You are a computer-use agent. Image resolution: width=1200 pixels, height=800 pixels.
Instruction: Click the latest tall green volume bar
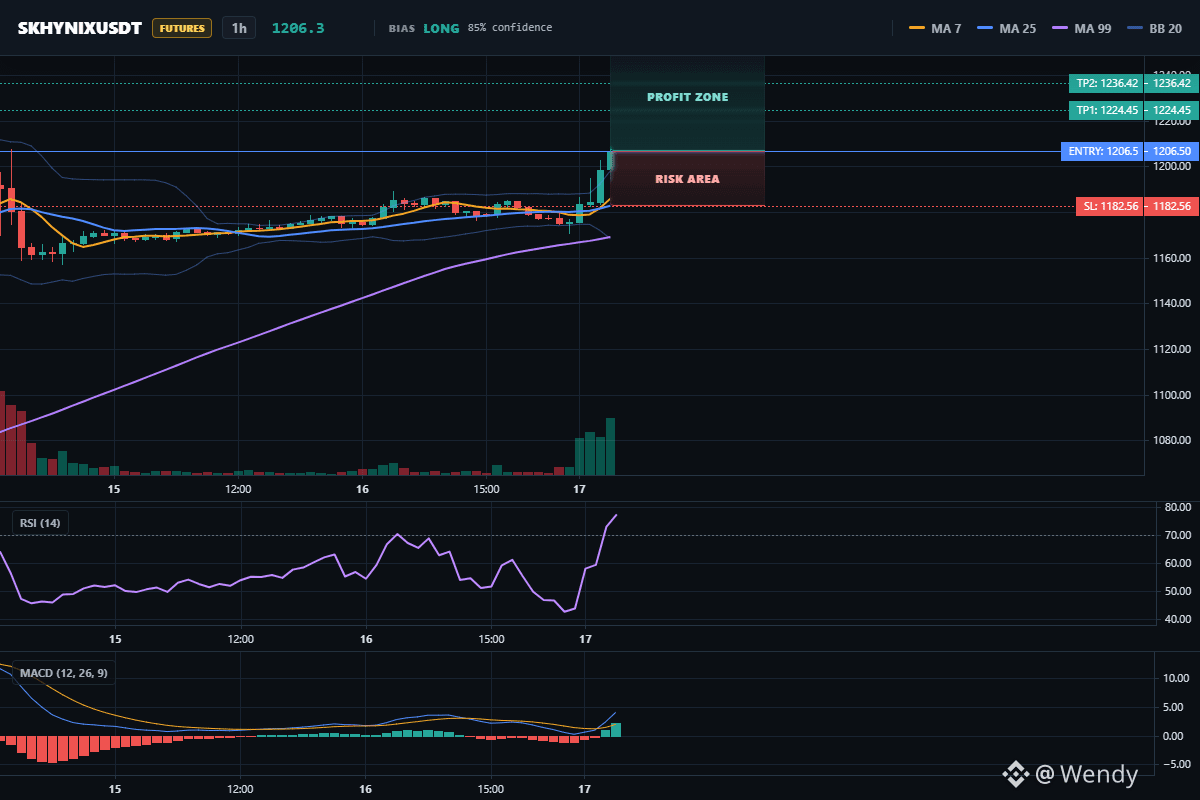pyautogui.click(x=610, y=447)
